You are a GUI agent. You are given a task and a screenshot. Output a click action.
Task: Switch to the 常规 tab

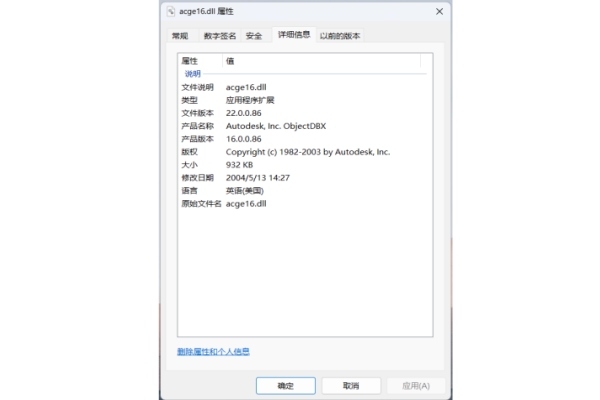[180, 36]
